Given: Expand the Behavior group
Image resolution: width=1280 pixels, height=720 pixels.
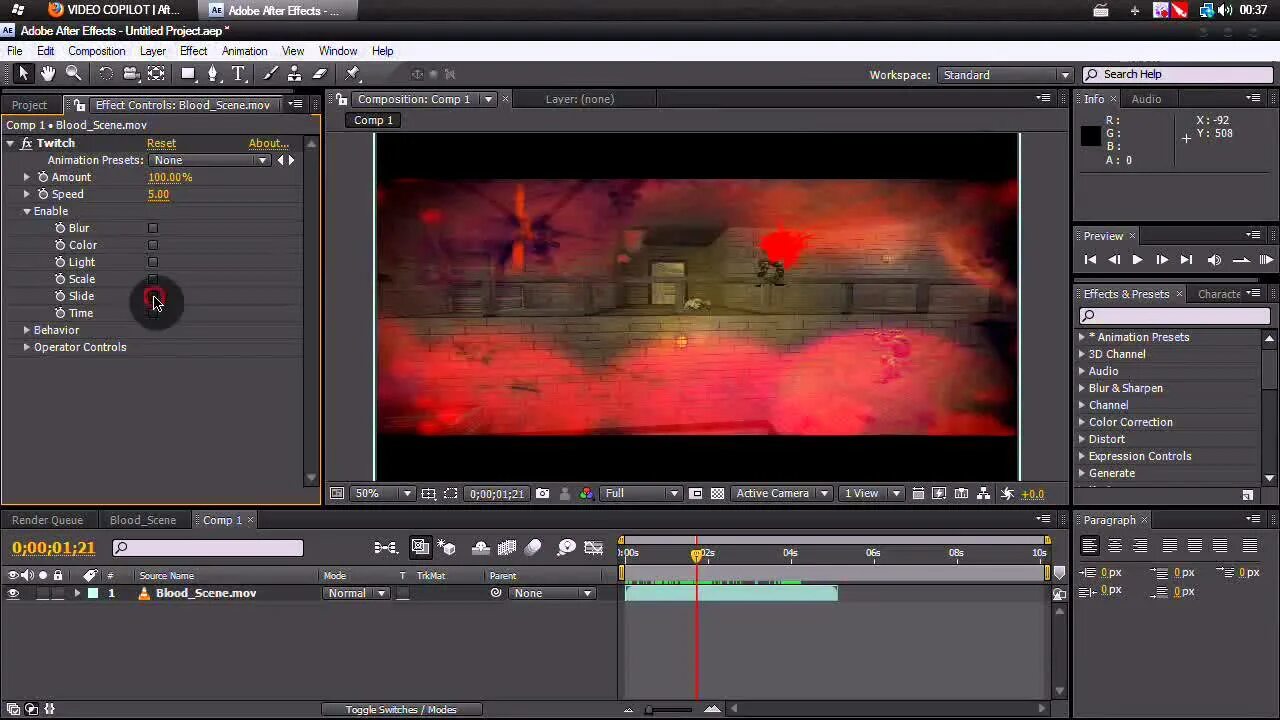Looking at the screenshot, I should click(27, 330).
